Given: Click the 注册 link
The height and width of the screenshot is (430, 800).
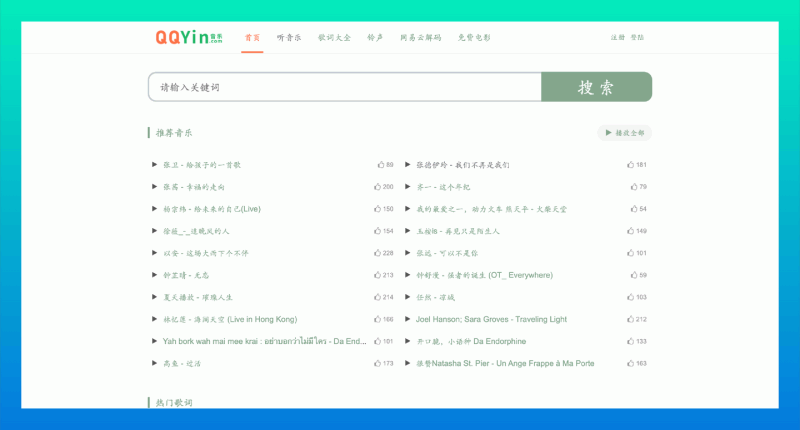Looking at the screenshot, I should pyautogui.click(x=617, y=37).
